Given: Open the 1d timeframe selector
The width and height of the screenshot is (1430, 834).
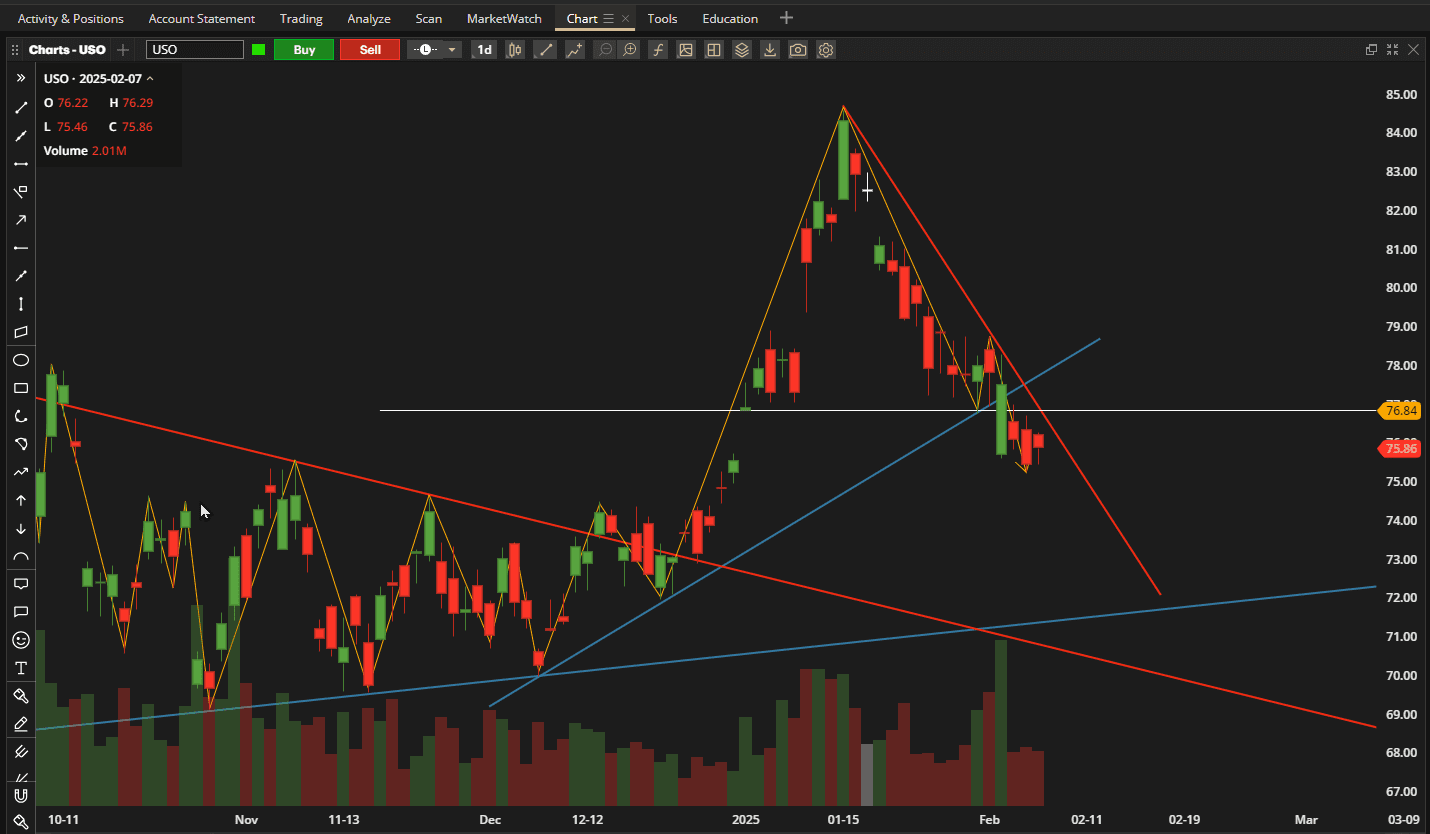Looking at the screenshot, I should tap(484, 49).
